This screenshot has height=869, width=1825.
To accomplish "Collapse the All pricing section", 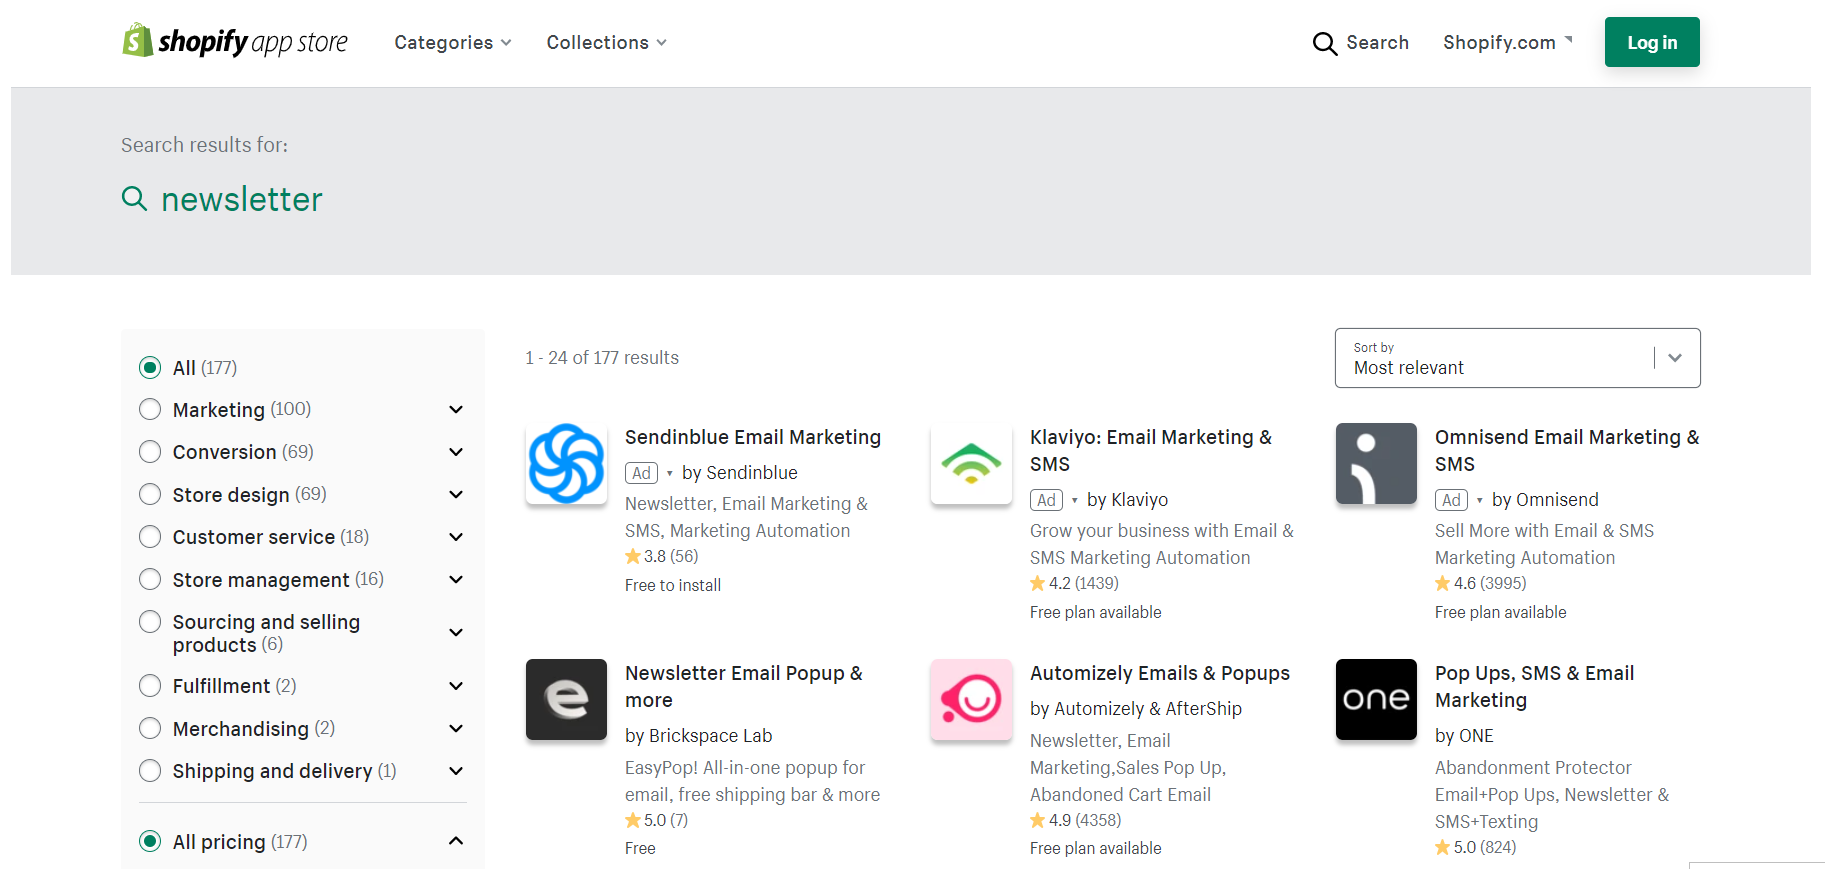I will coord(456,841).
